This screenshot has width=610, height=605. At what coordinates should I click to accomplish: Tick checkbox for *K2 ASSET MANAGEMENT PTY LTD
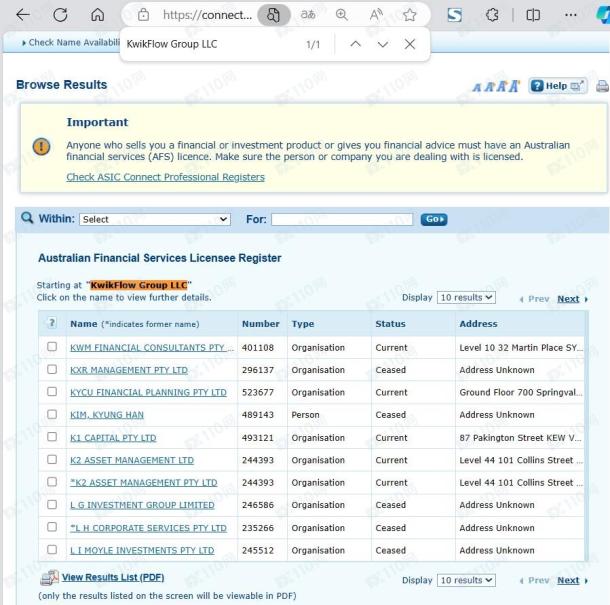point(52,482)
